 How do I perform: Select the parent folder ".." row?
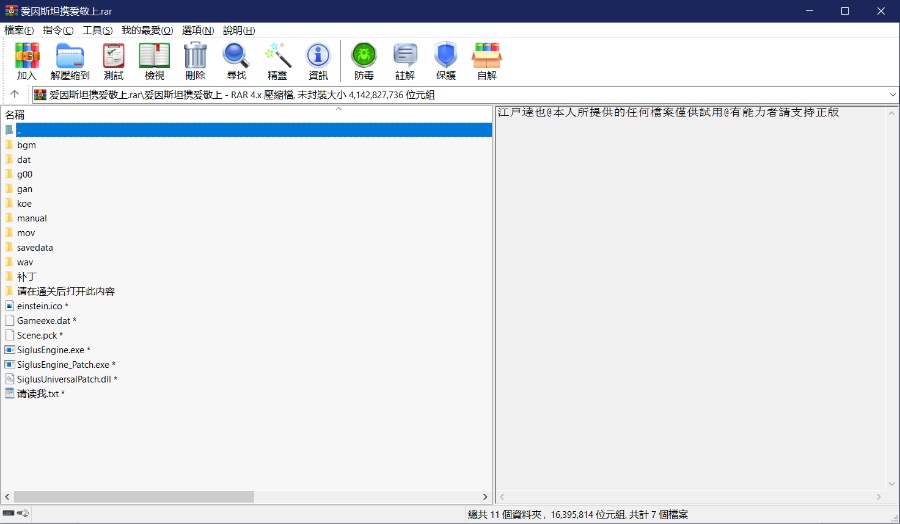(248, 130)
